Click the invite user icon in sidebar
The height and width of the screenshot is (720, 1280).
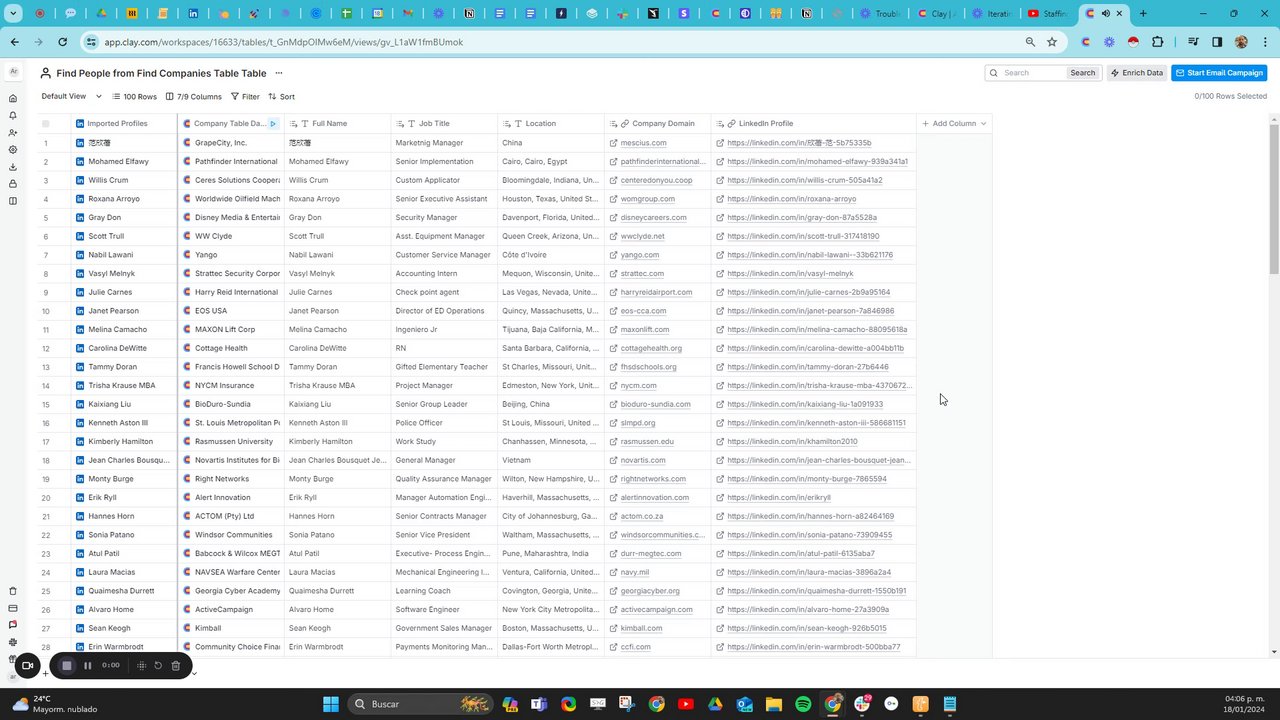pos(13,132)
